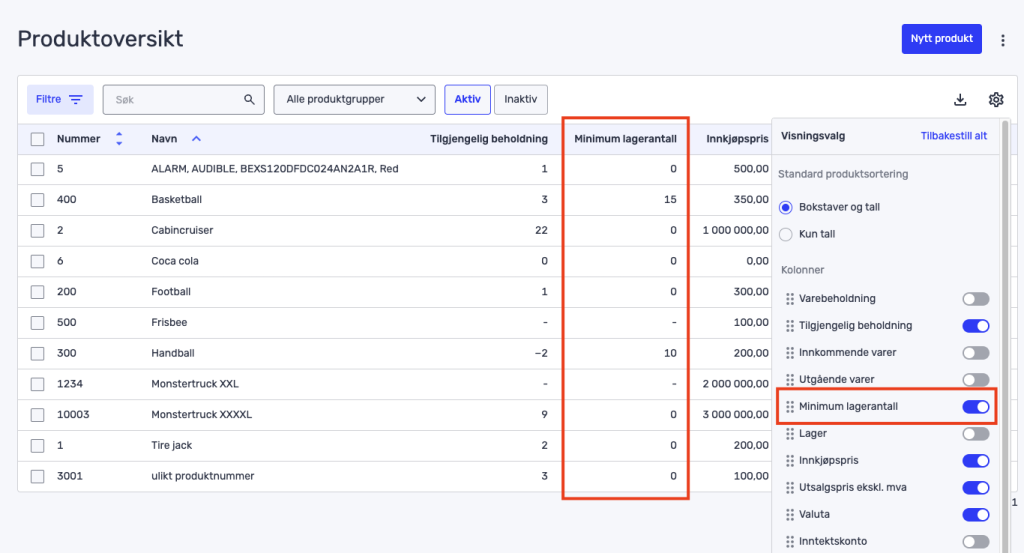Open the Alle produktgrupper dropdown
The image size is (1024, 553).
coord(354,99)
